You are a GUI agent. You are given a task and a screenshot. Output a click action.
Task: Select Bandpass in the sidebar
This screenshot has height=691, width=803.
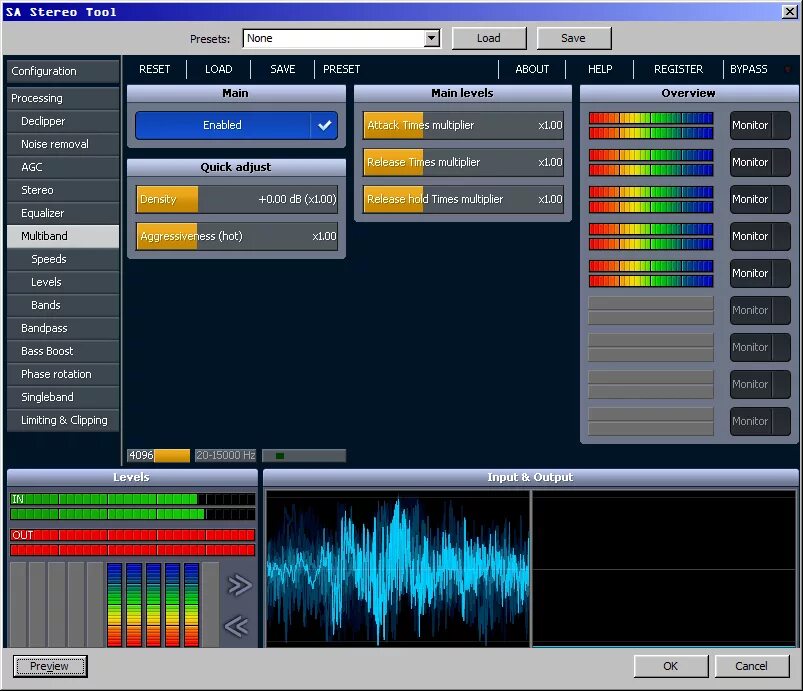[x=63, y=328]
